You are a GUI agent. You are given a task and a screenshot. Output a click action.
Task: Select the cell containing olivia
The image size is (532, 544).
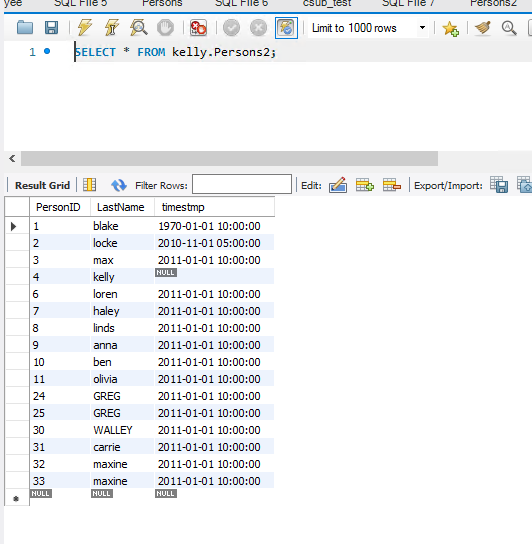click(x=122, y=379)
